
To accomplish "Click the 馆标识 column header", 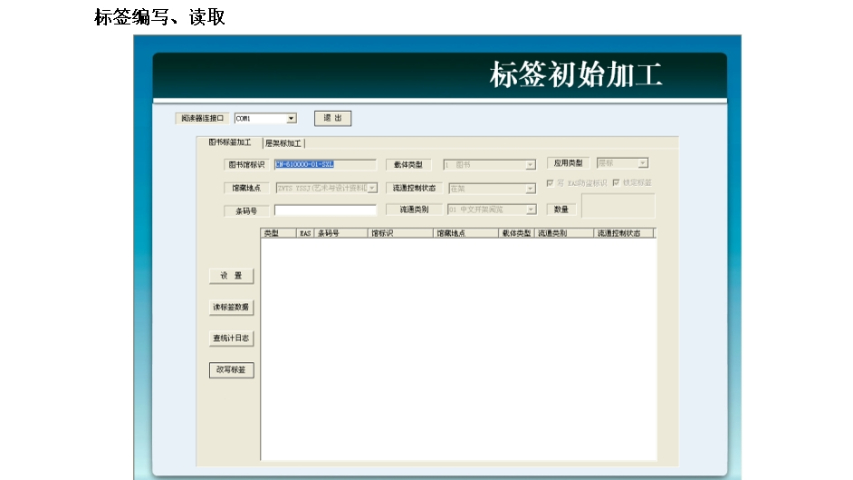I will click(x=400, y=233).
